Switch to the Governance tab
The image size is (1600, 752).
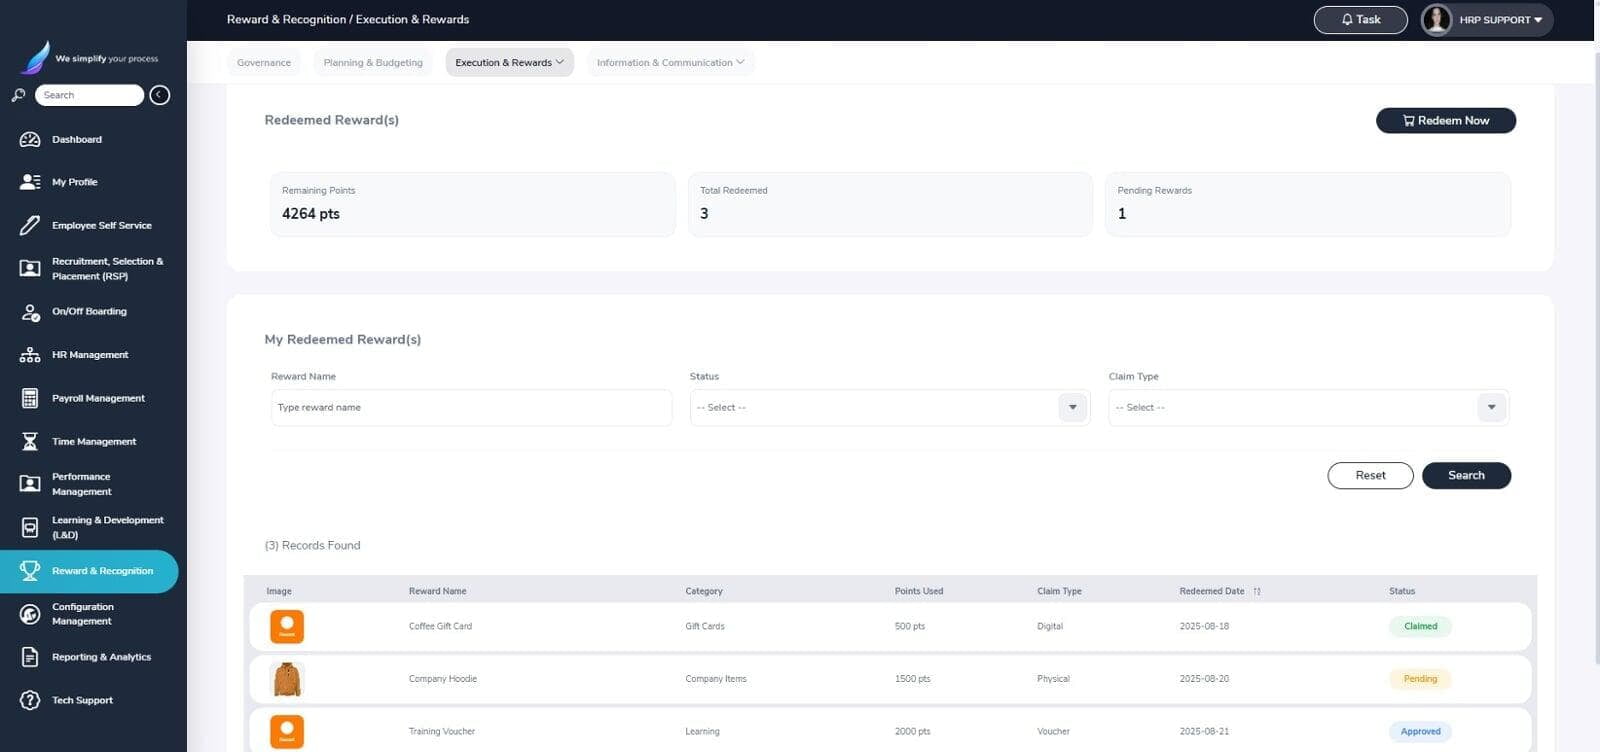[x=264, y=62]
